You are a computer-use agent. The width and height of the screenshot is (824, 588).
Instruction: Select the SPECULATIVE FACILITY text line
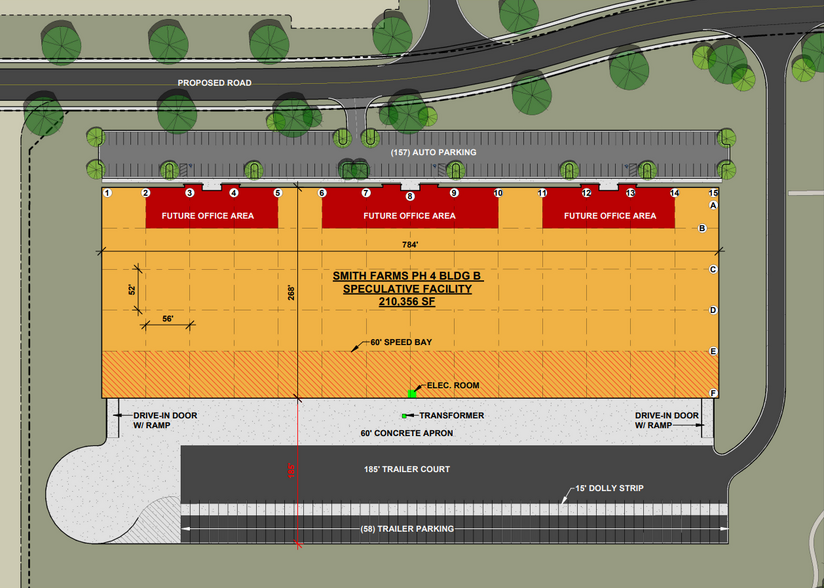tap(407, 289)
